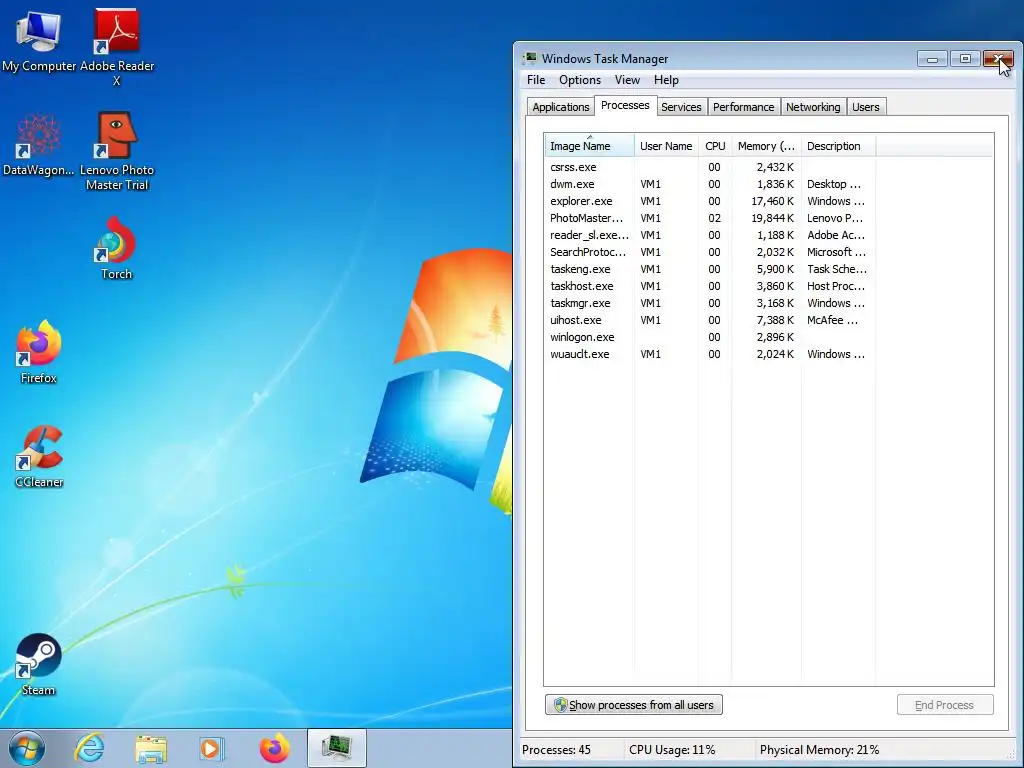Image resolution: width=1024 pixels, height=768 pixels.
Task: Open the Options menu
Action: coord(579,80)
